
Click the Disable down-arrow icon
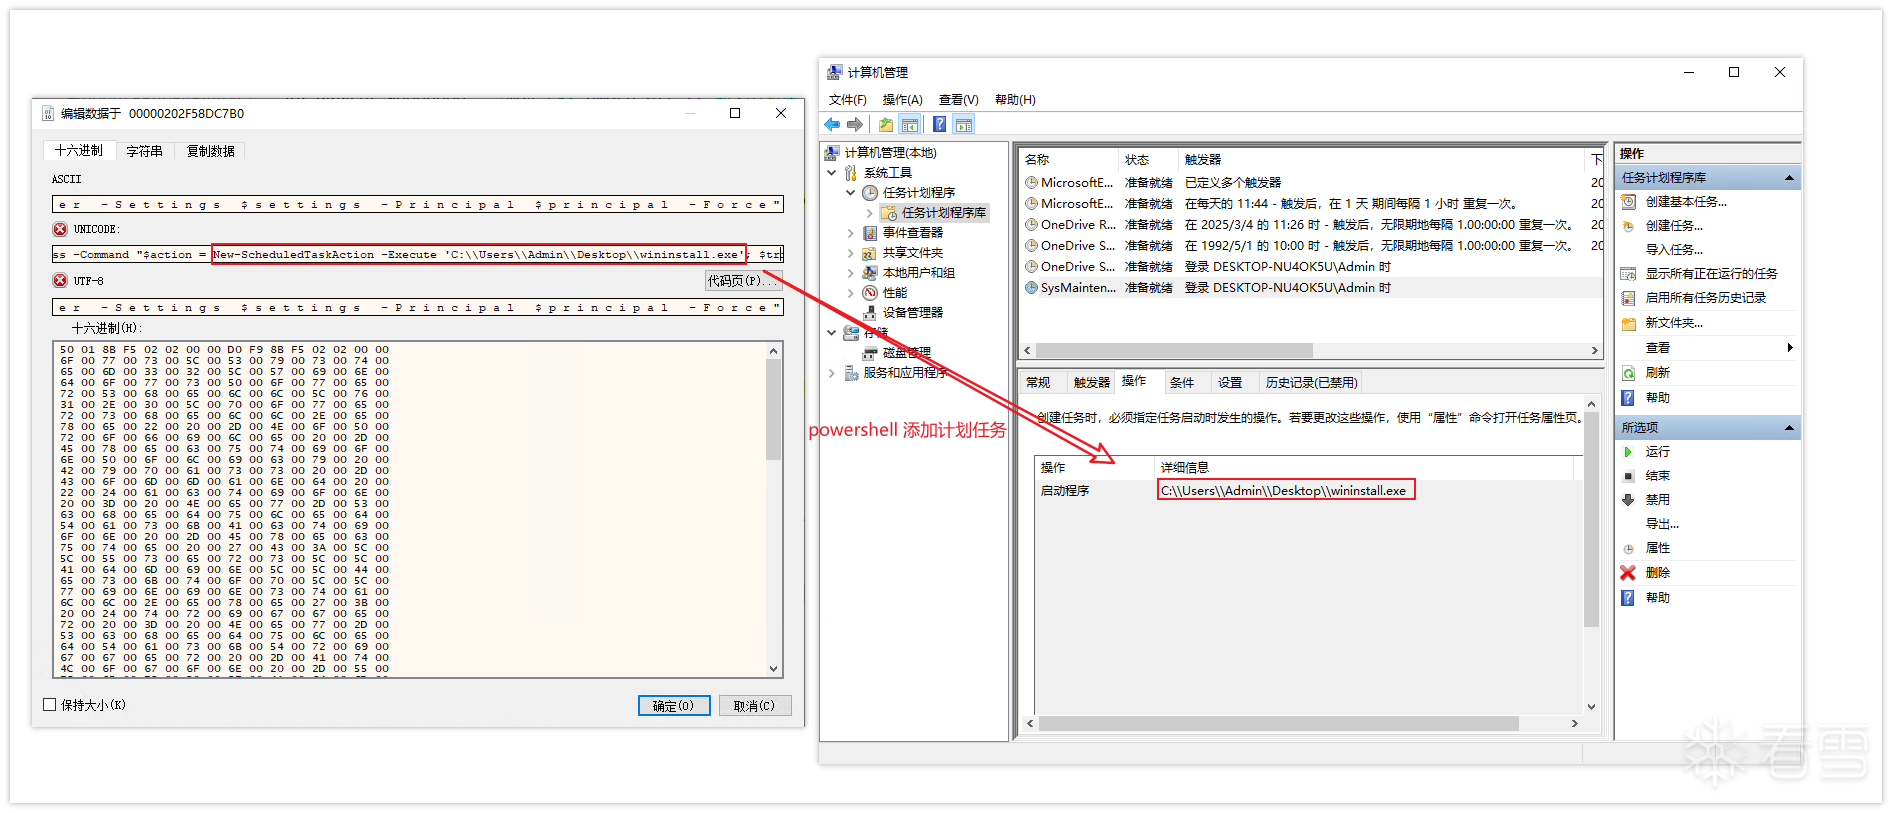(1628, 500)
